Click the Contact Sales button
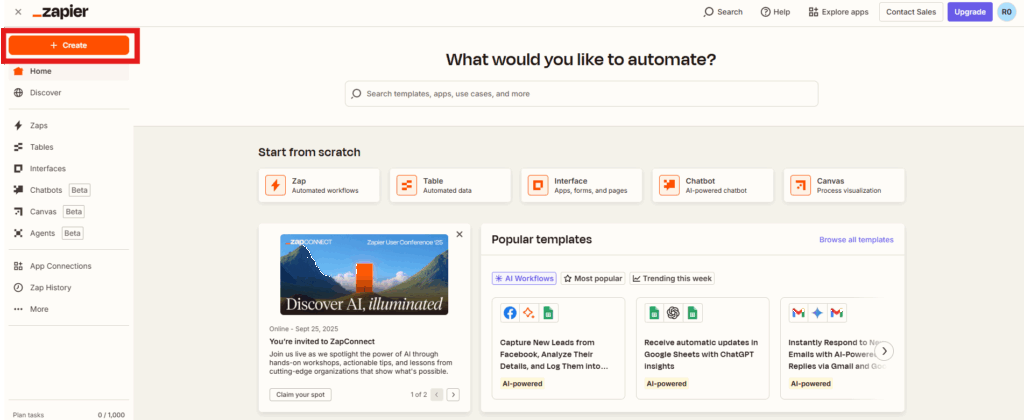The width and height of the screenshot is (1024, 420). [x=911, y=12]
